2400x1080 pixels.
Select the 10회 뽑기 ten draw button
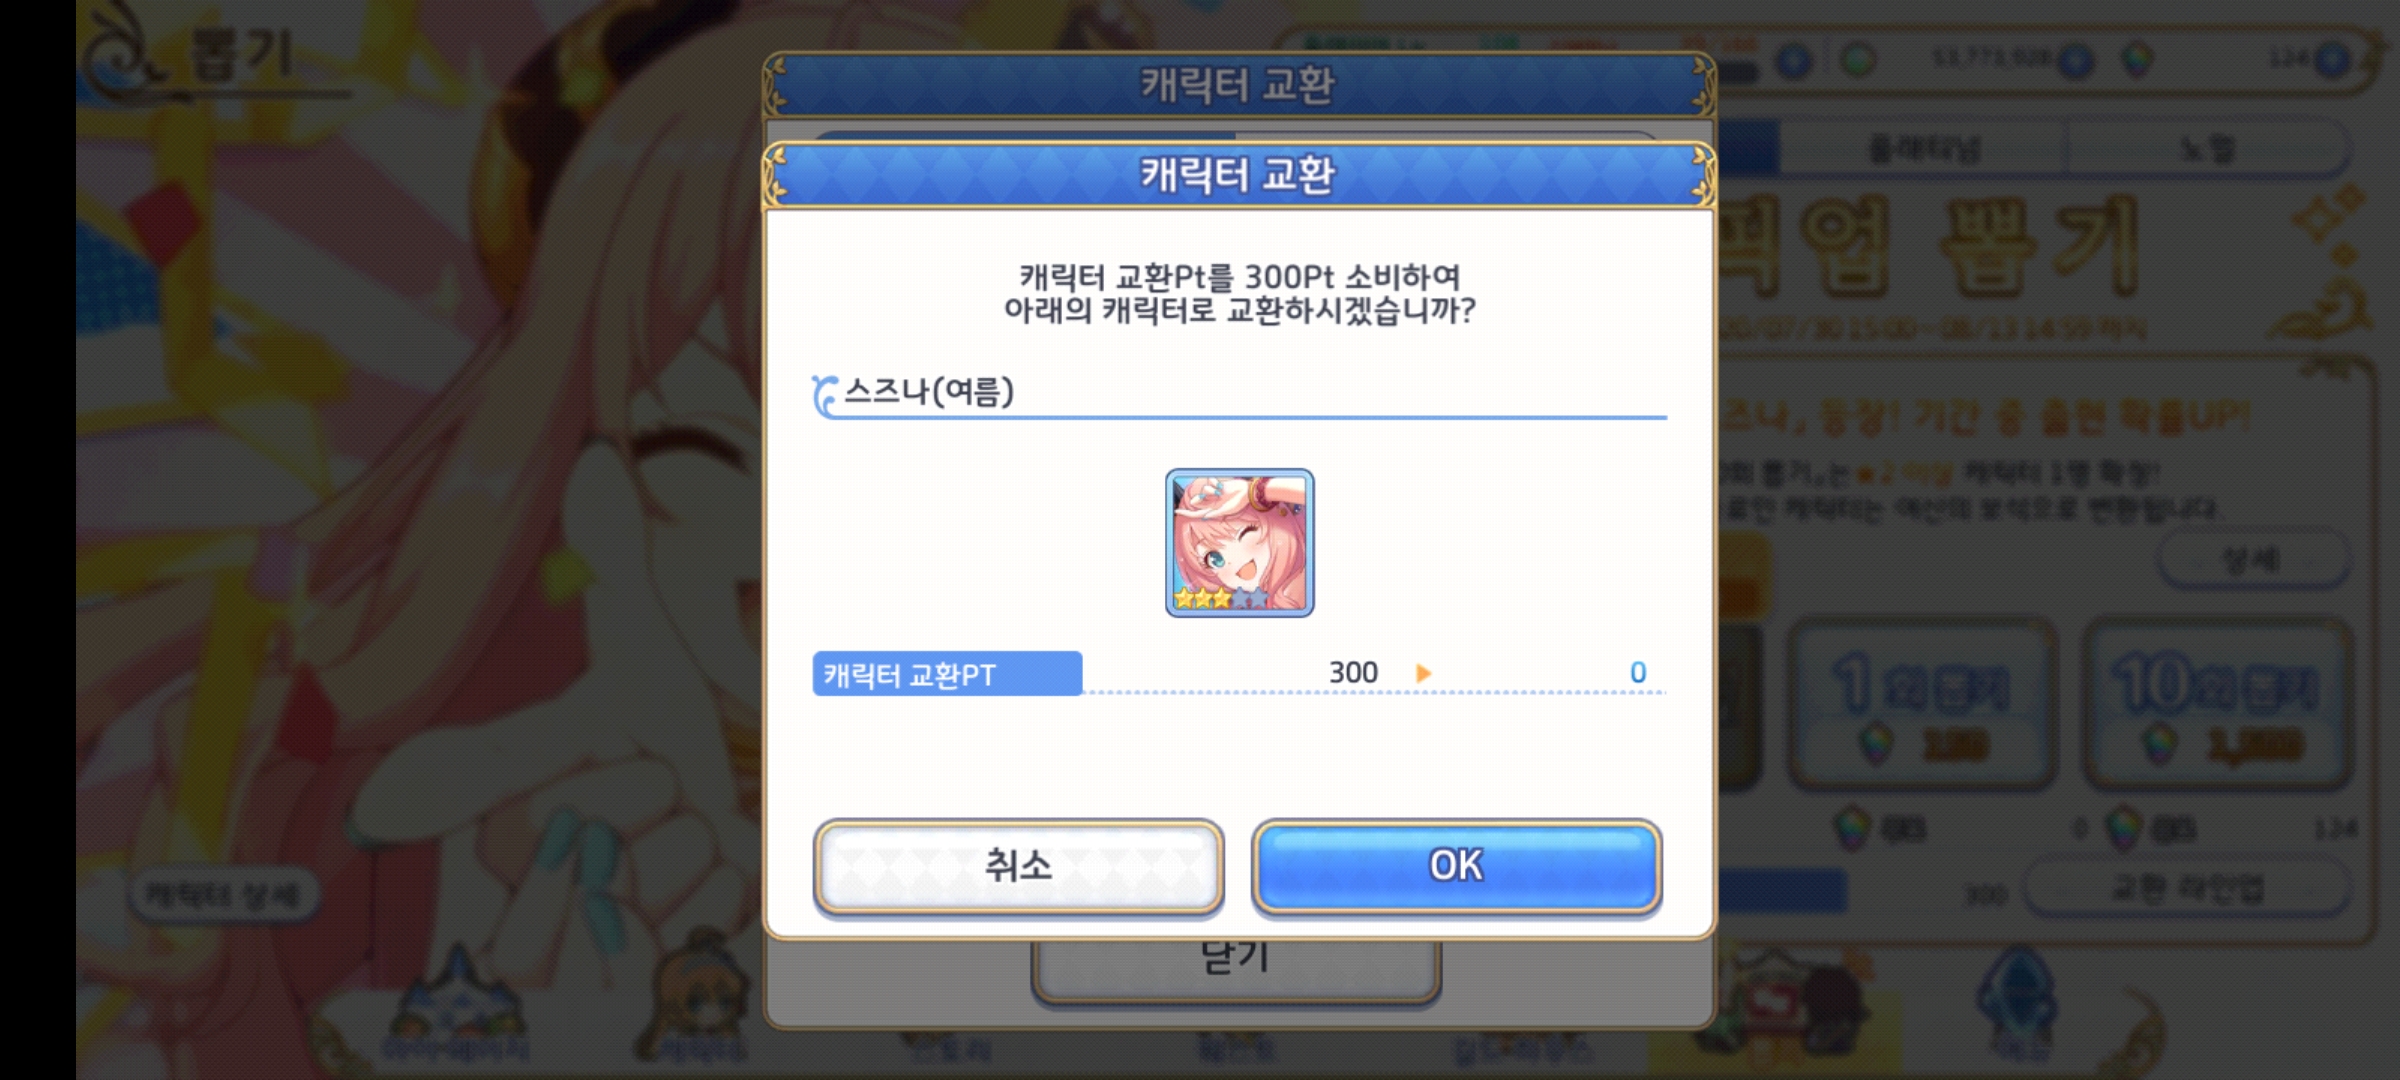2217,703
